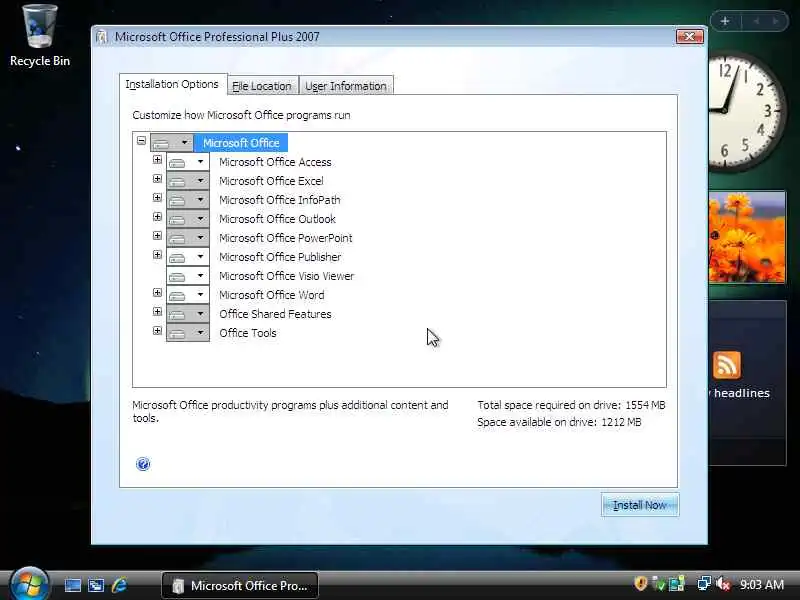The height and width of the screenshot is (600, 800).
Task: Click the 'Space available on drive' text
Action: tap(559, 422)
